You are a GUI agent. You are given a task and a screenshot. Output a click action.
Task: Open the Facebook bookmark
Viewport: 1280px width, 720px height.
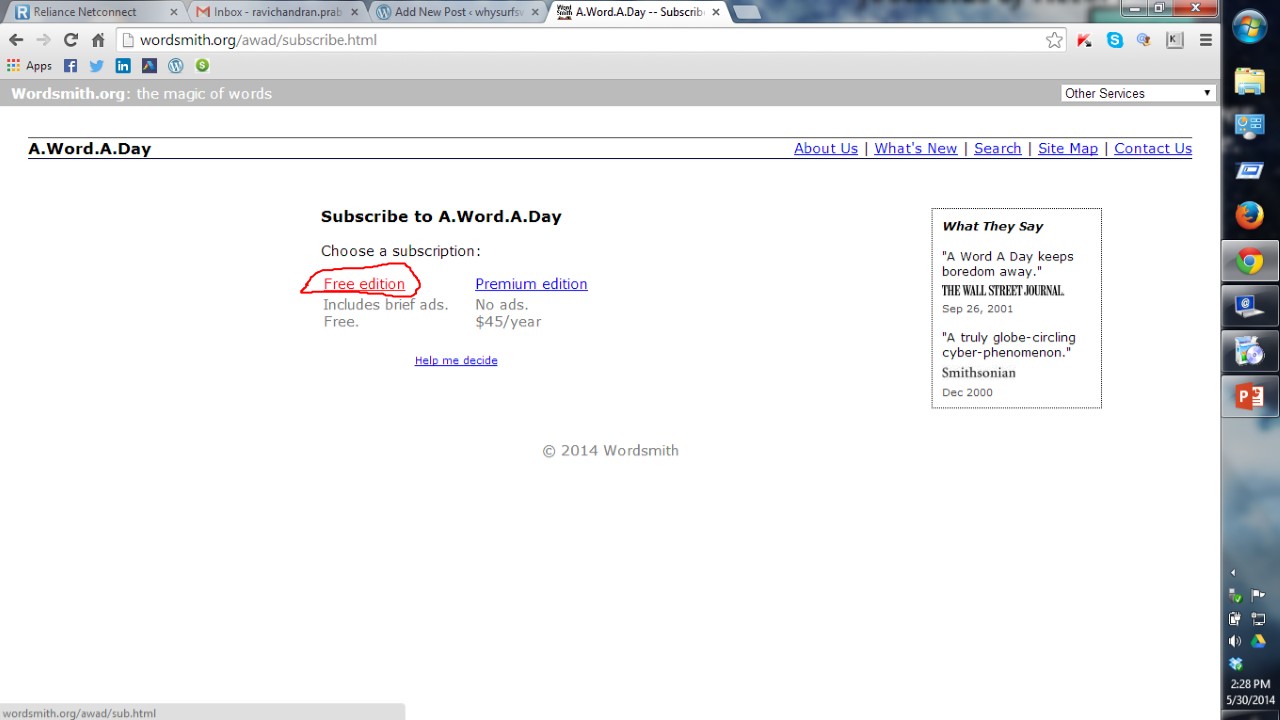click(70, 66)
